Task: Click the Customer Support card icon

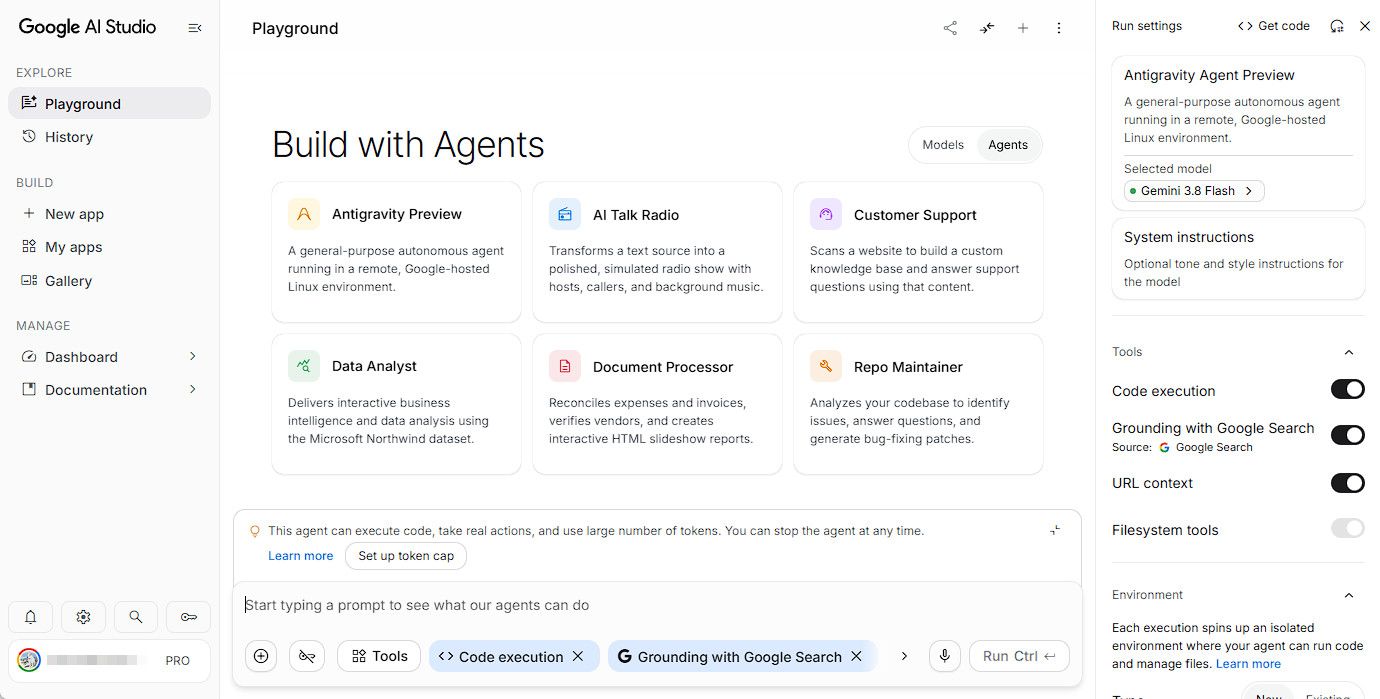Action: click(826, 214)
